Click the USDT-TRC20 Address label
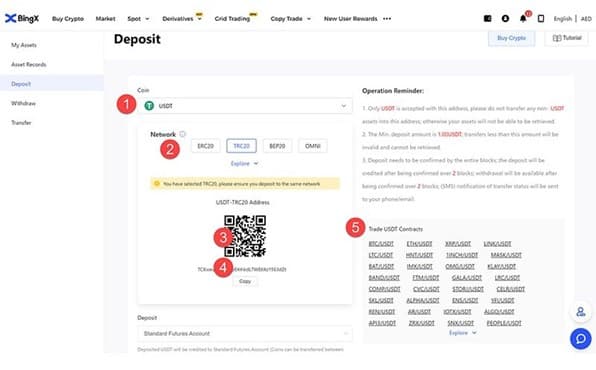This screenshot has width=596, height=370. tap(243, 202)
